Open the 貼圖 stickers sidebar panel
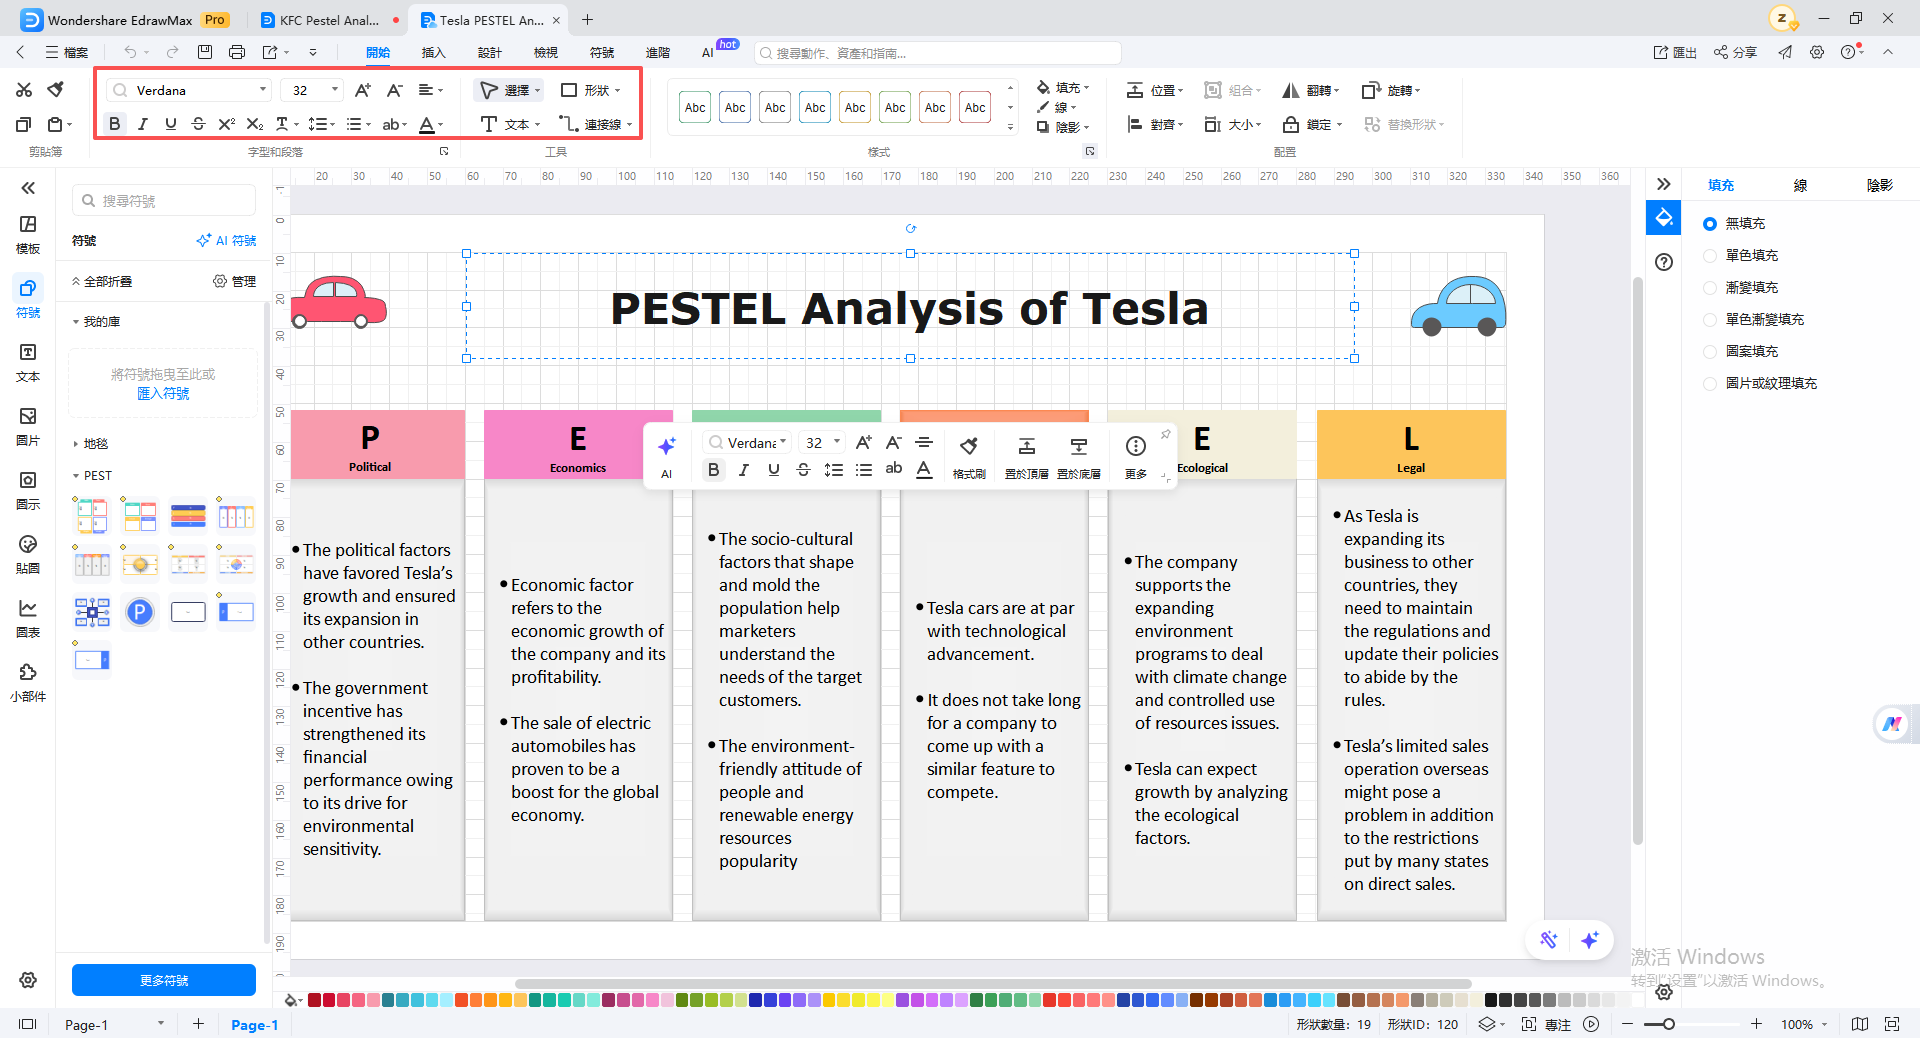The height and width of the screenshot is (1038, 1920). (28, 554)
